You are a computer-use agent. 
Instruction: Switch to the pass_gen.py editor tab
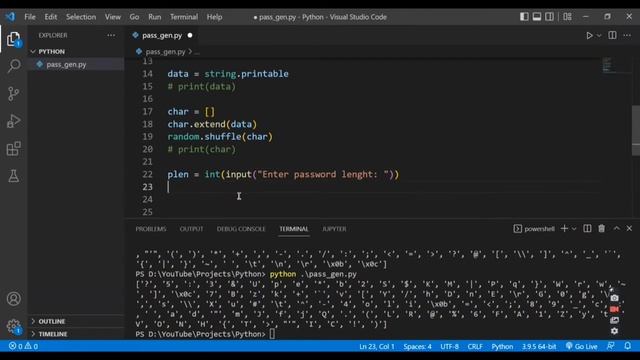click(162, 36)
